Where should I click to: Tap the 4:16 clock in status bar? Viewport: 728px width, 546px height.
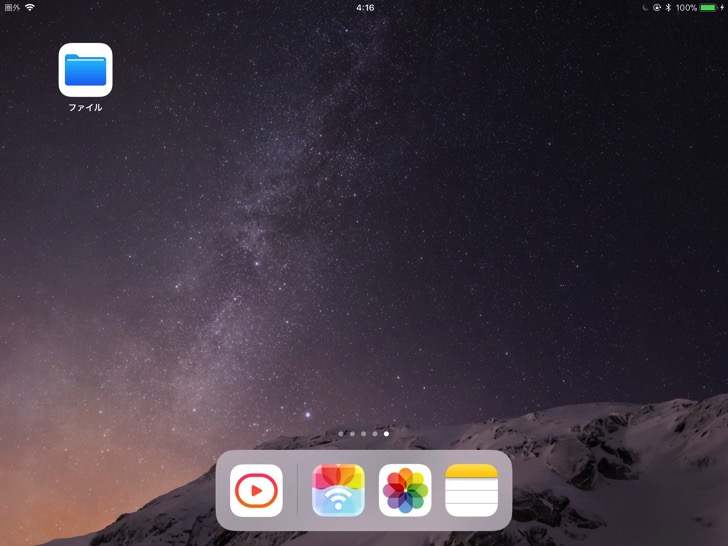tap(365, 7)
